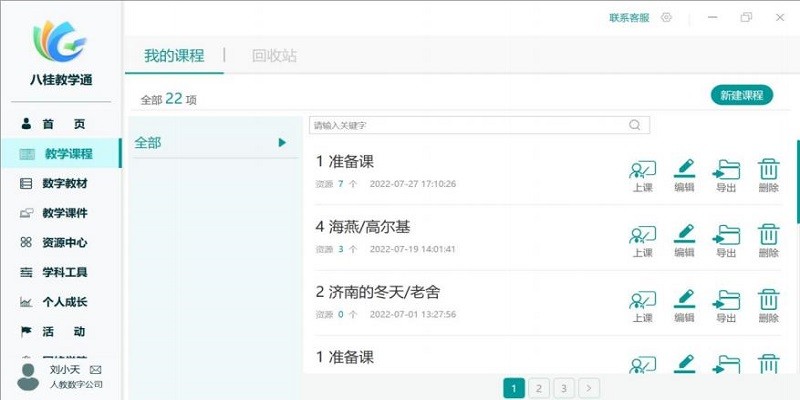Delete the 4 海燕/高尔基 course
Screen dimensions: 800x400
click(x=768, y=241)
